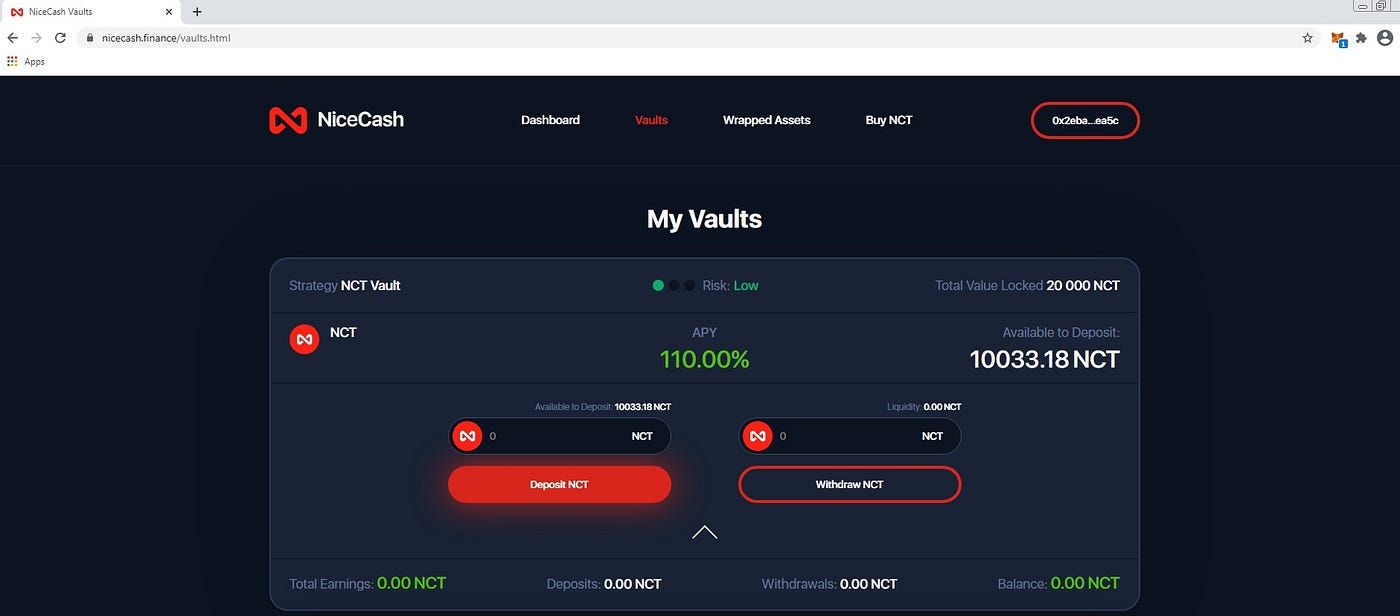
Task: Go forward with the browser forward arrow
Action: [x=36, y=38]
